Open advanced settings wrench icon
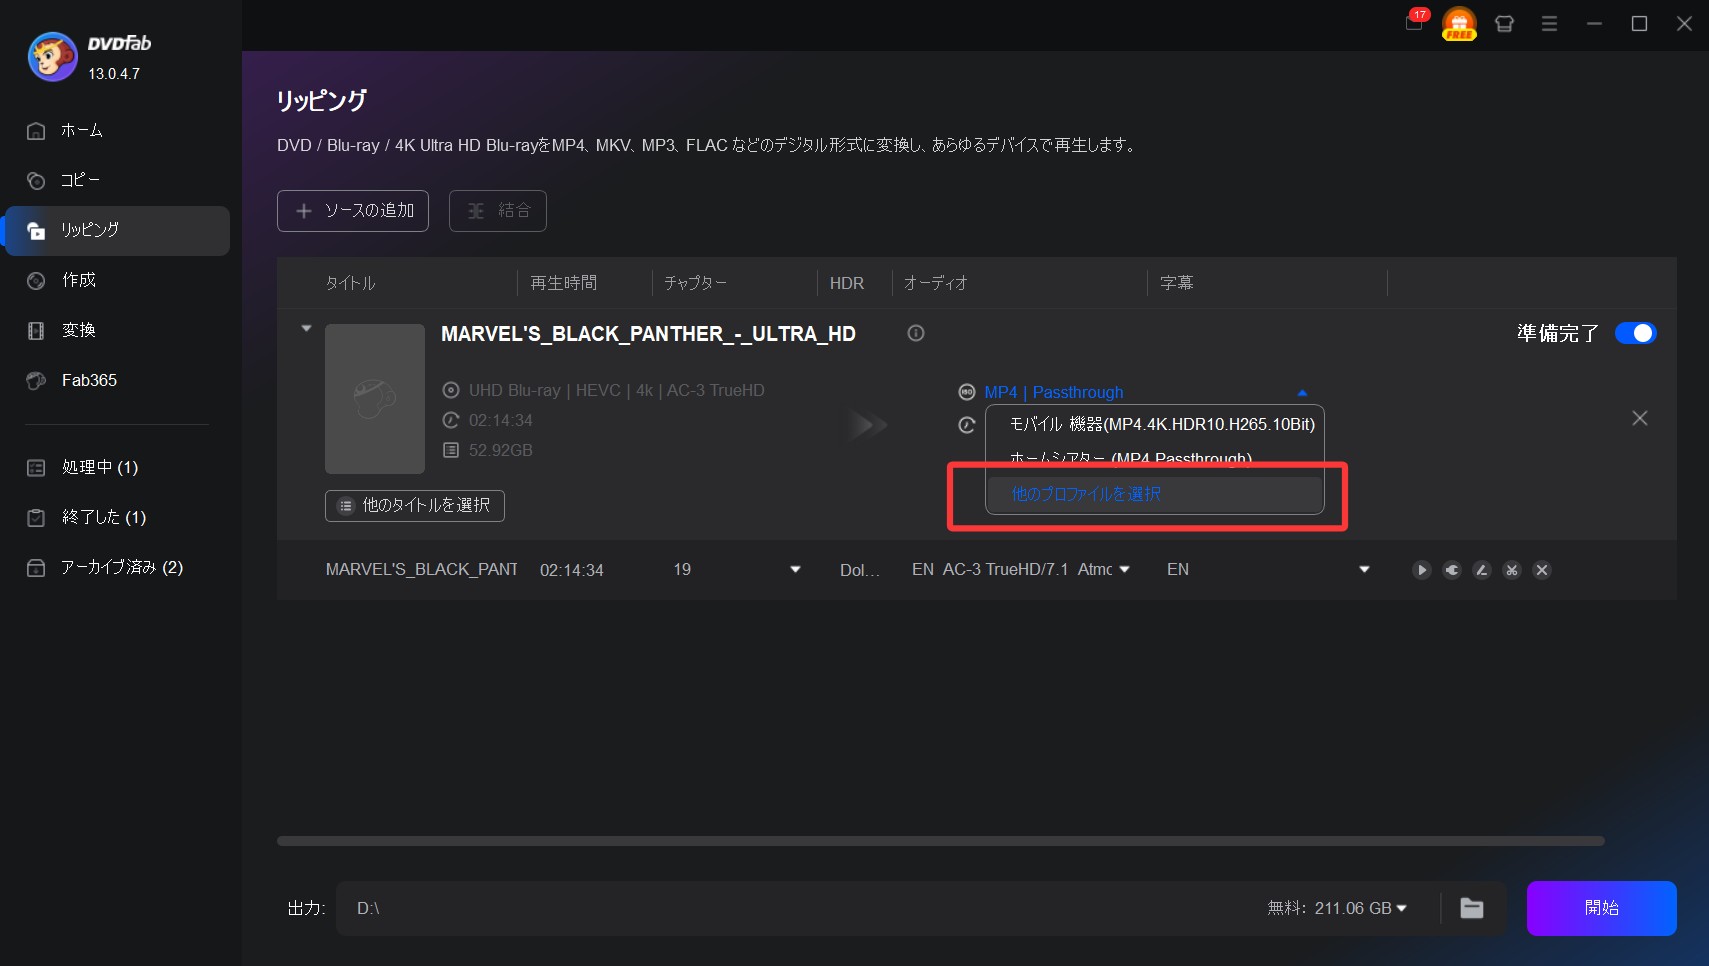This screenshot has width=1709, height=966. click(x=1452, y=570)
